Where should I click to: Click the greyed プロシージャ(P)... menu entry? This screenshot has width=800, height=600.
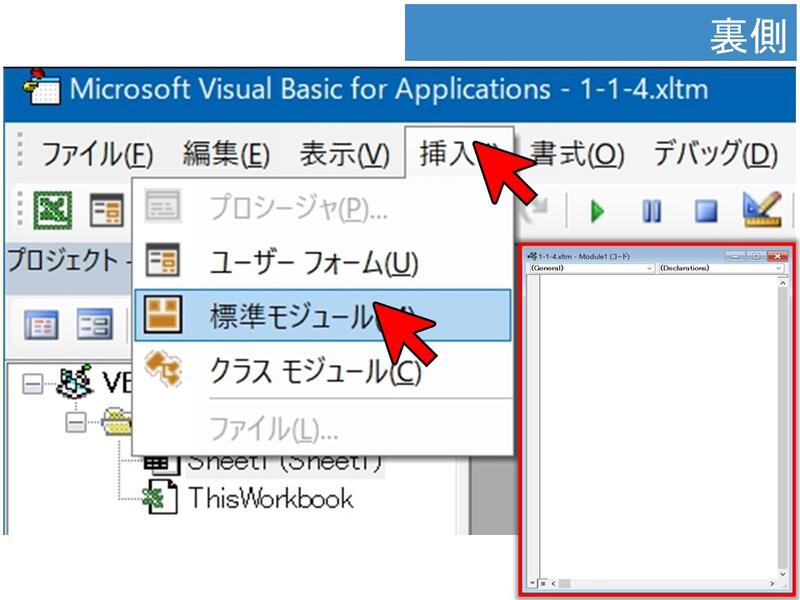(322, 207)
